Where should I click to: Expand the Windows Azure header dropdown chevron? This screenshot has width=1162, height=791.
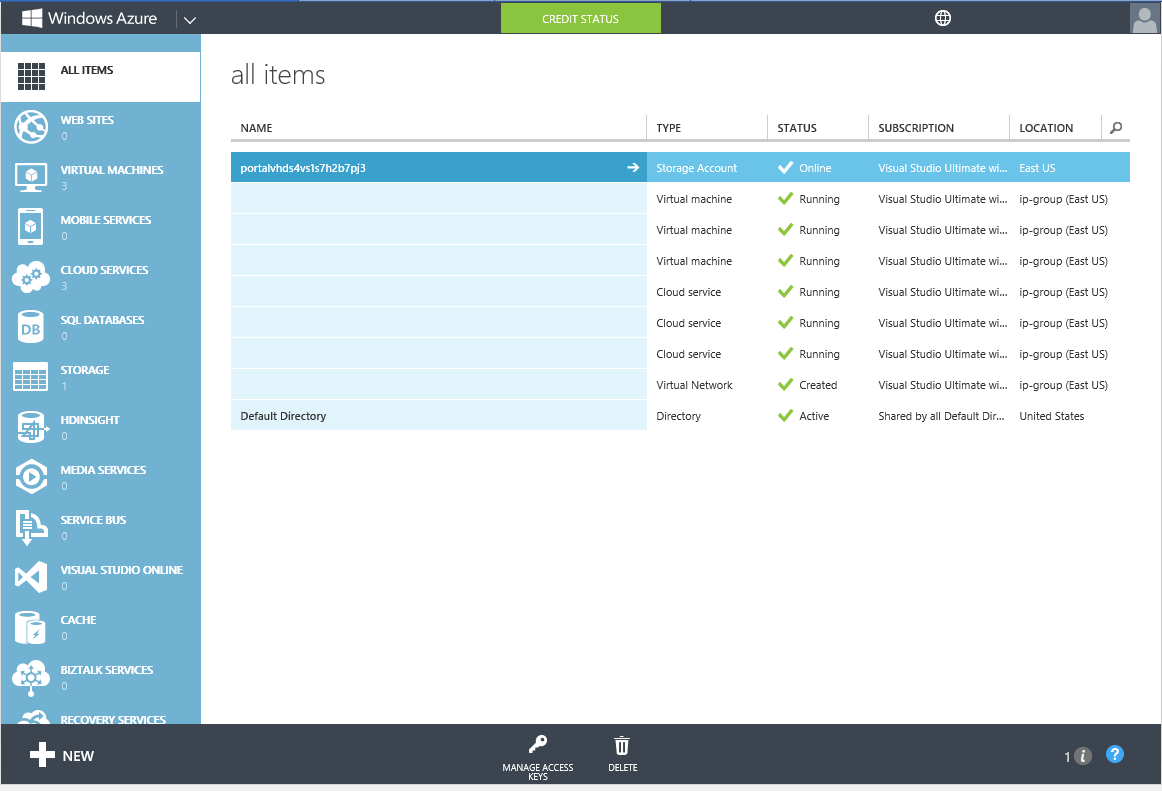[x=190, y=20]
